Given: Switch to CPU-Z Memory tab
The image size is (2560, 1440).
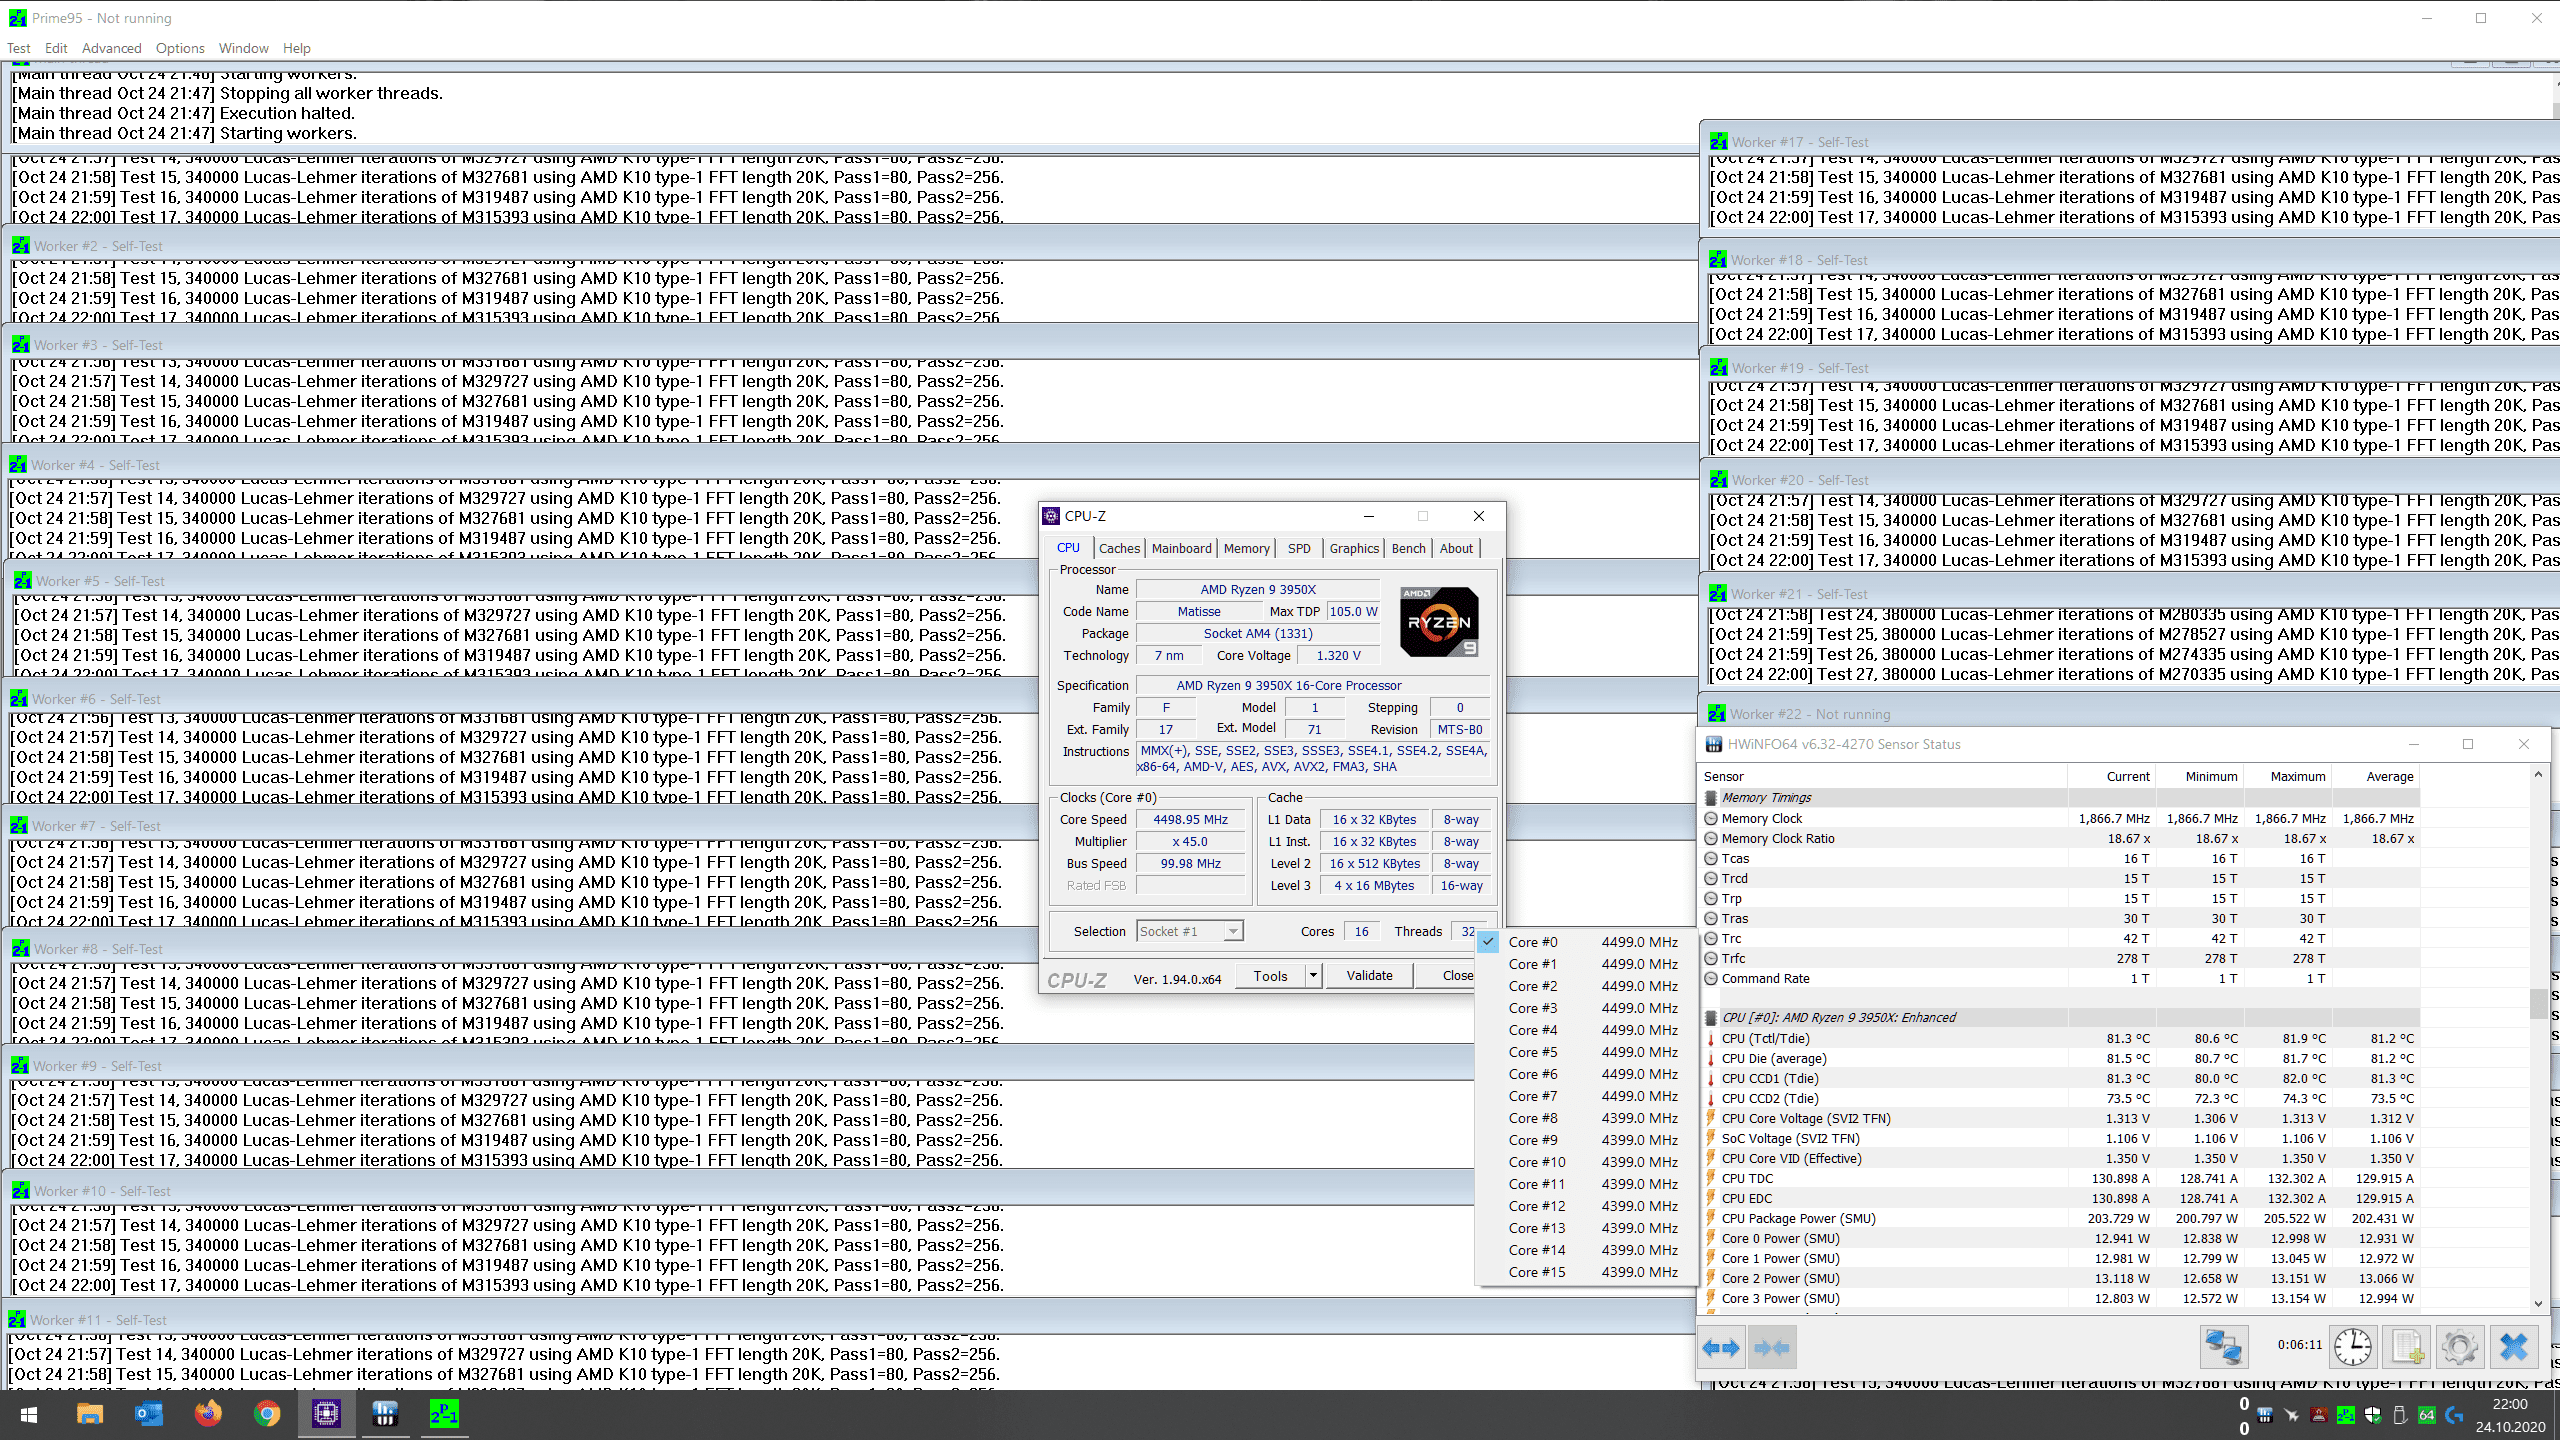Looking at the screenshot, I should 1246,548.
